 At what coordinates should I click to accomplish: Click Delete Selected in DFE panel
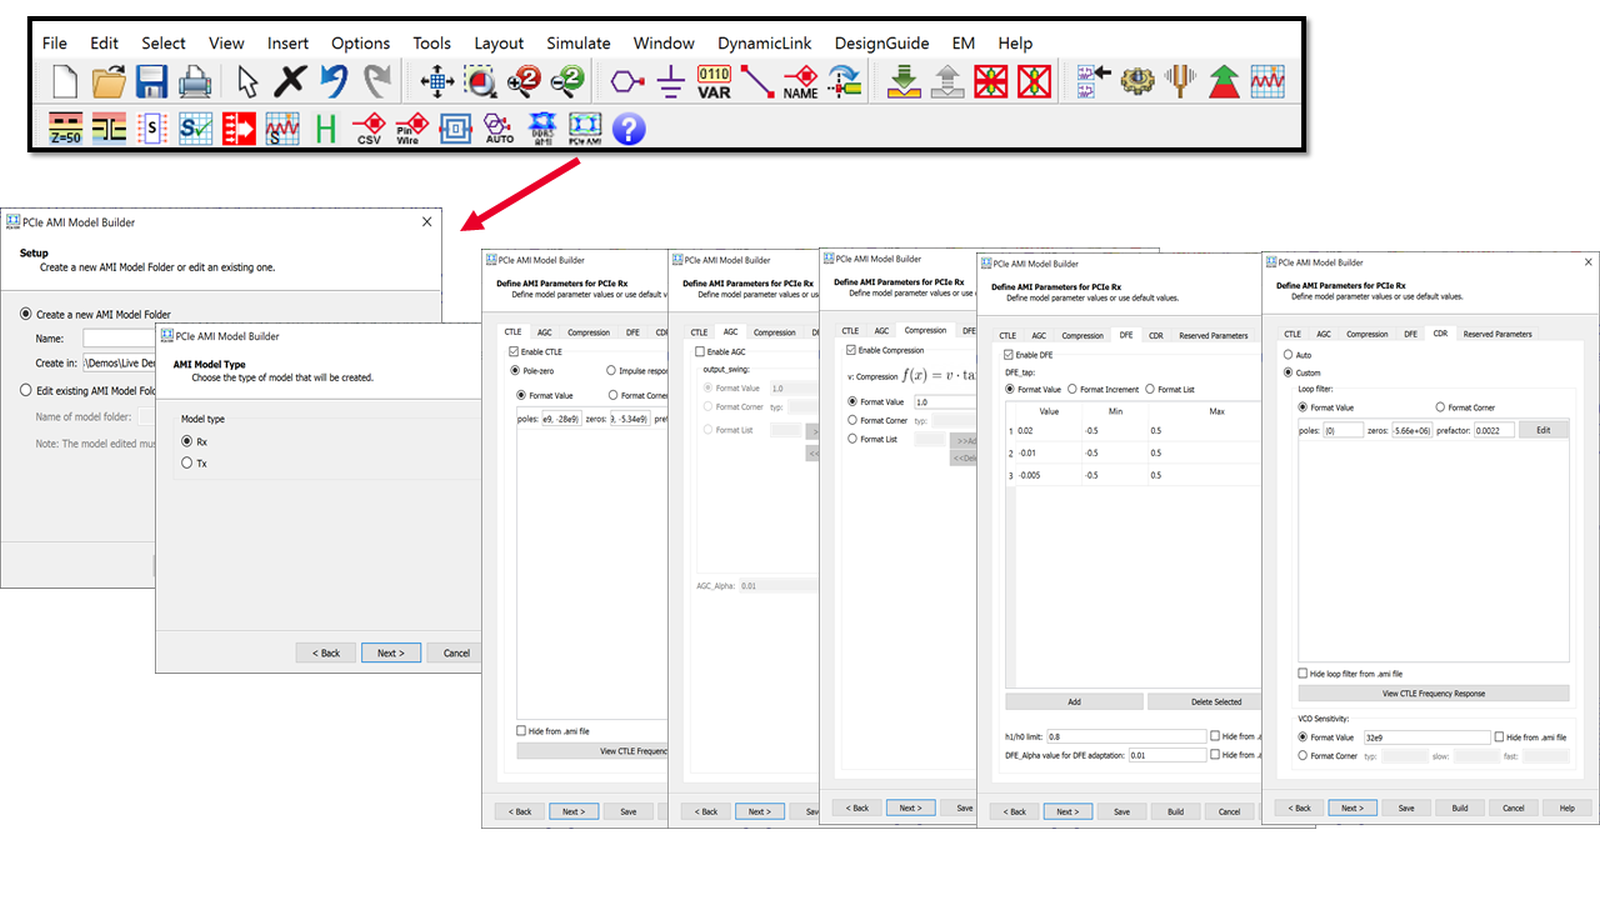pyautogui.click(x=1216, y=702)
